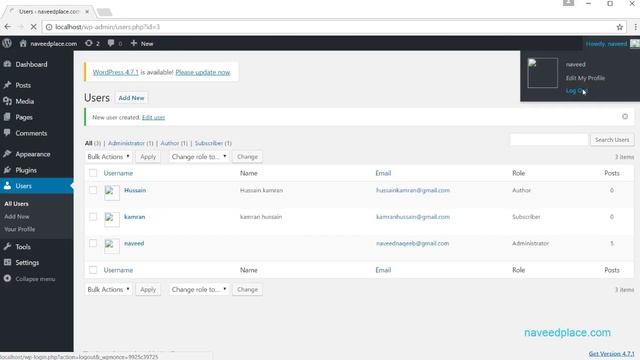The width and height of the screenshot is (640, 360).
Task: Open the kamran username link
Action: coord(135,217)
